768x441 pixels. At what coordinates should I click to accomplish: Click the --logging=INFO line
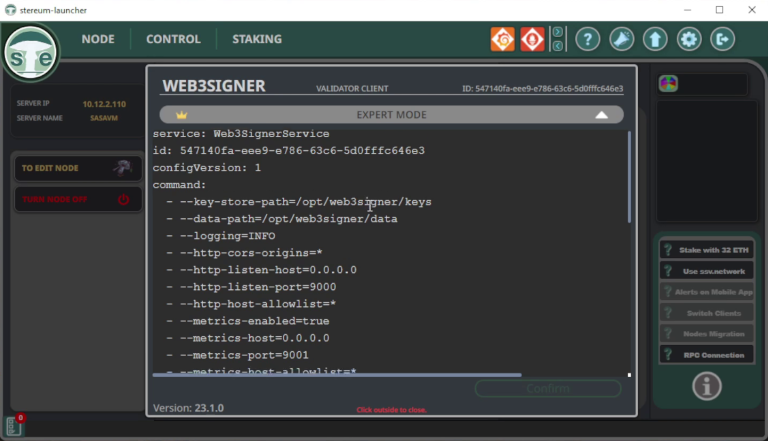[220, 236]
